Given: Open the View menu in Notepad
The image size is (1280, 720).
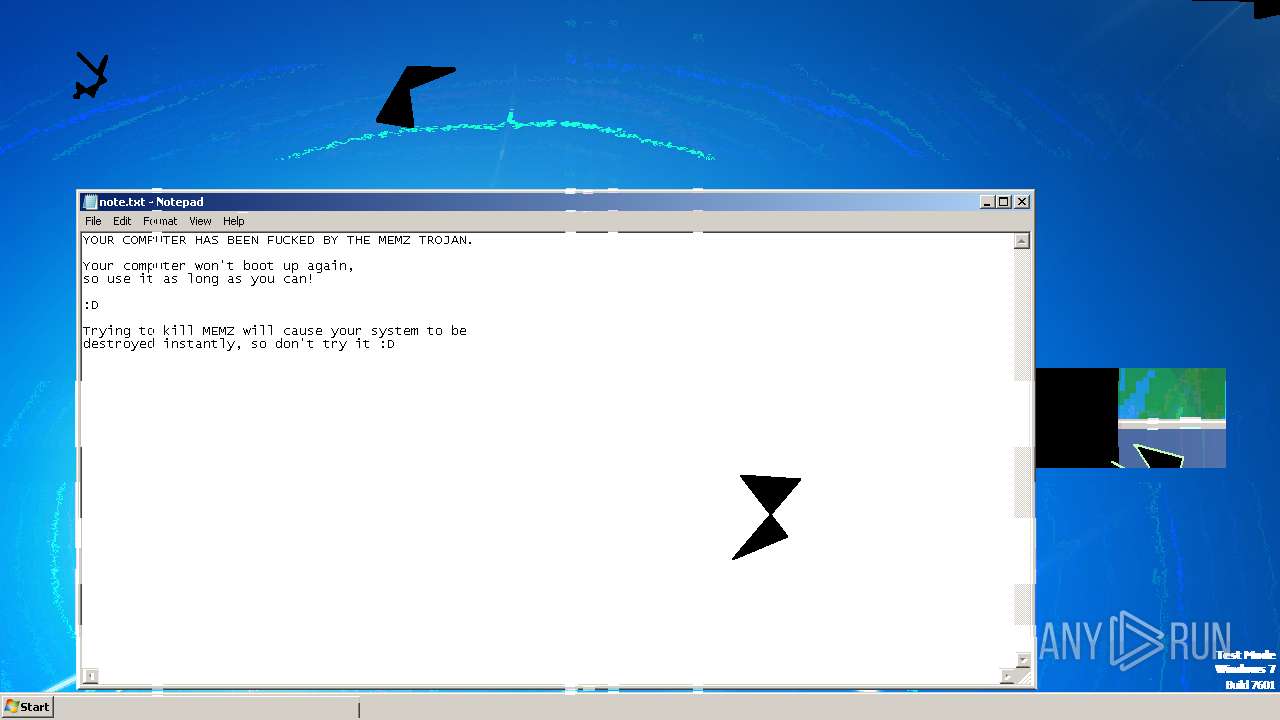Looking at the screenshot, I should tap(200, 221).
